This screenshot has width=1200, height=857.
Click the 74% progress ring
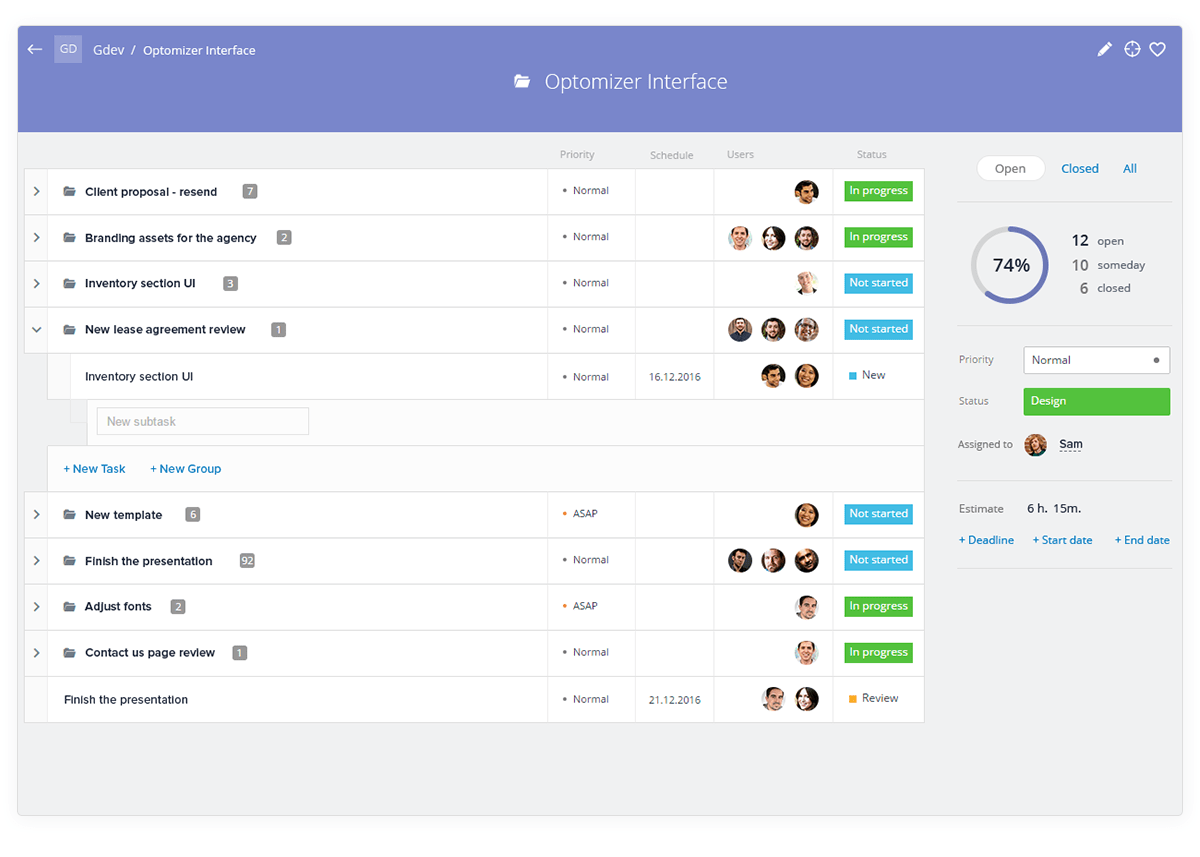pos(1010,265)
